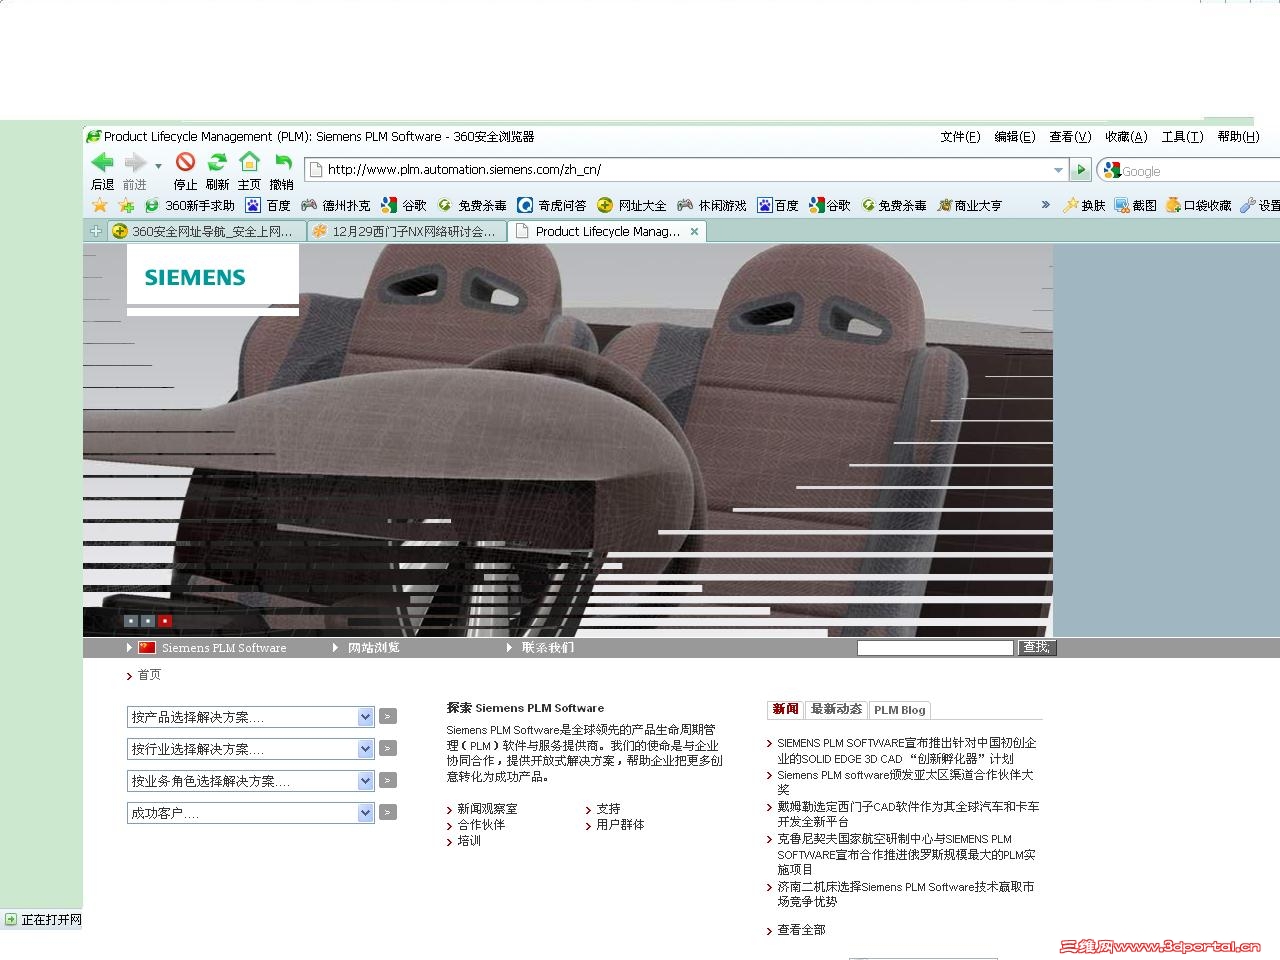This screenshot has height=960, width=1280.
Task: Click the 查找 search button
Action: pyautogui.click(x=1037, y=648)
